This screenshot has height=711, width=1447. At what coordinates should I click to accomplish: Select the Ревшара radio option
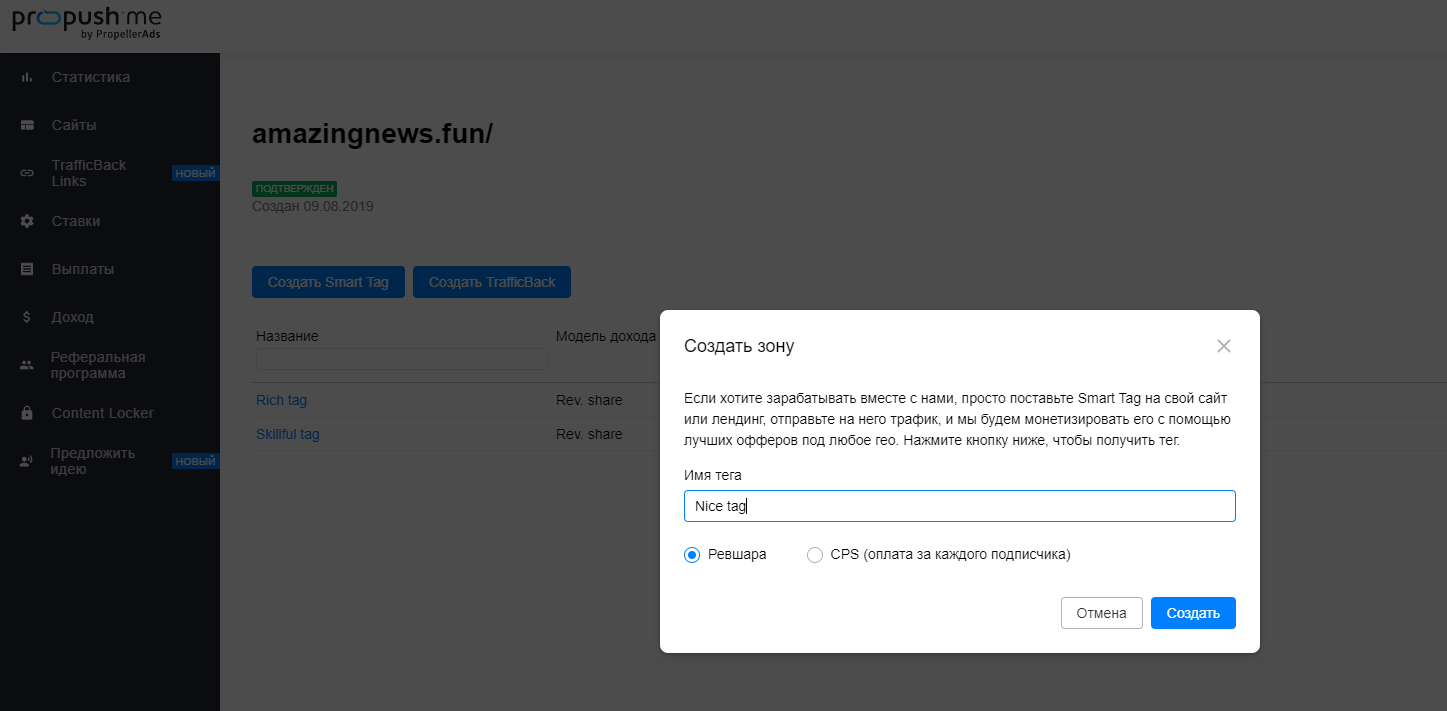692,555
